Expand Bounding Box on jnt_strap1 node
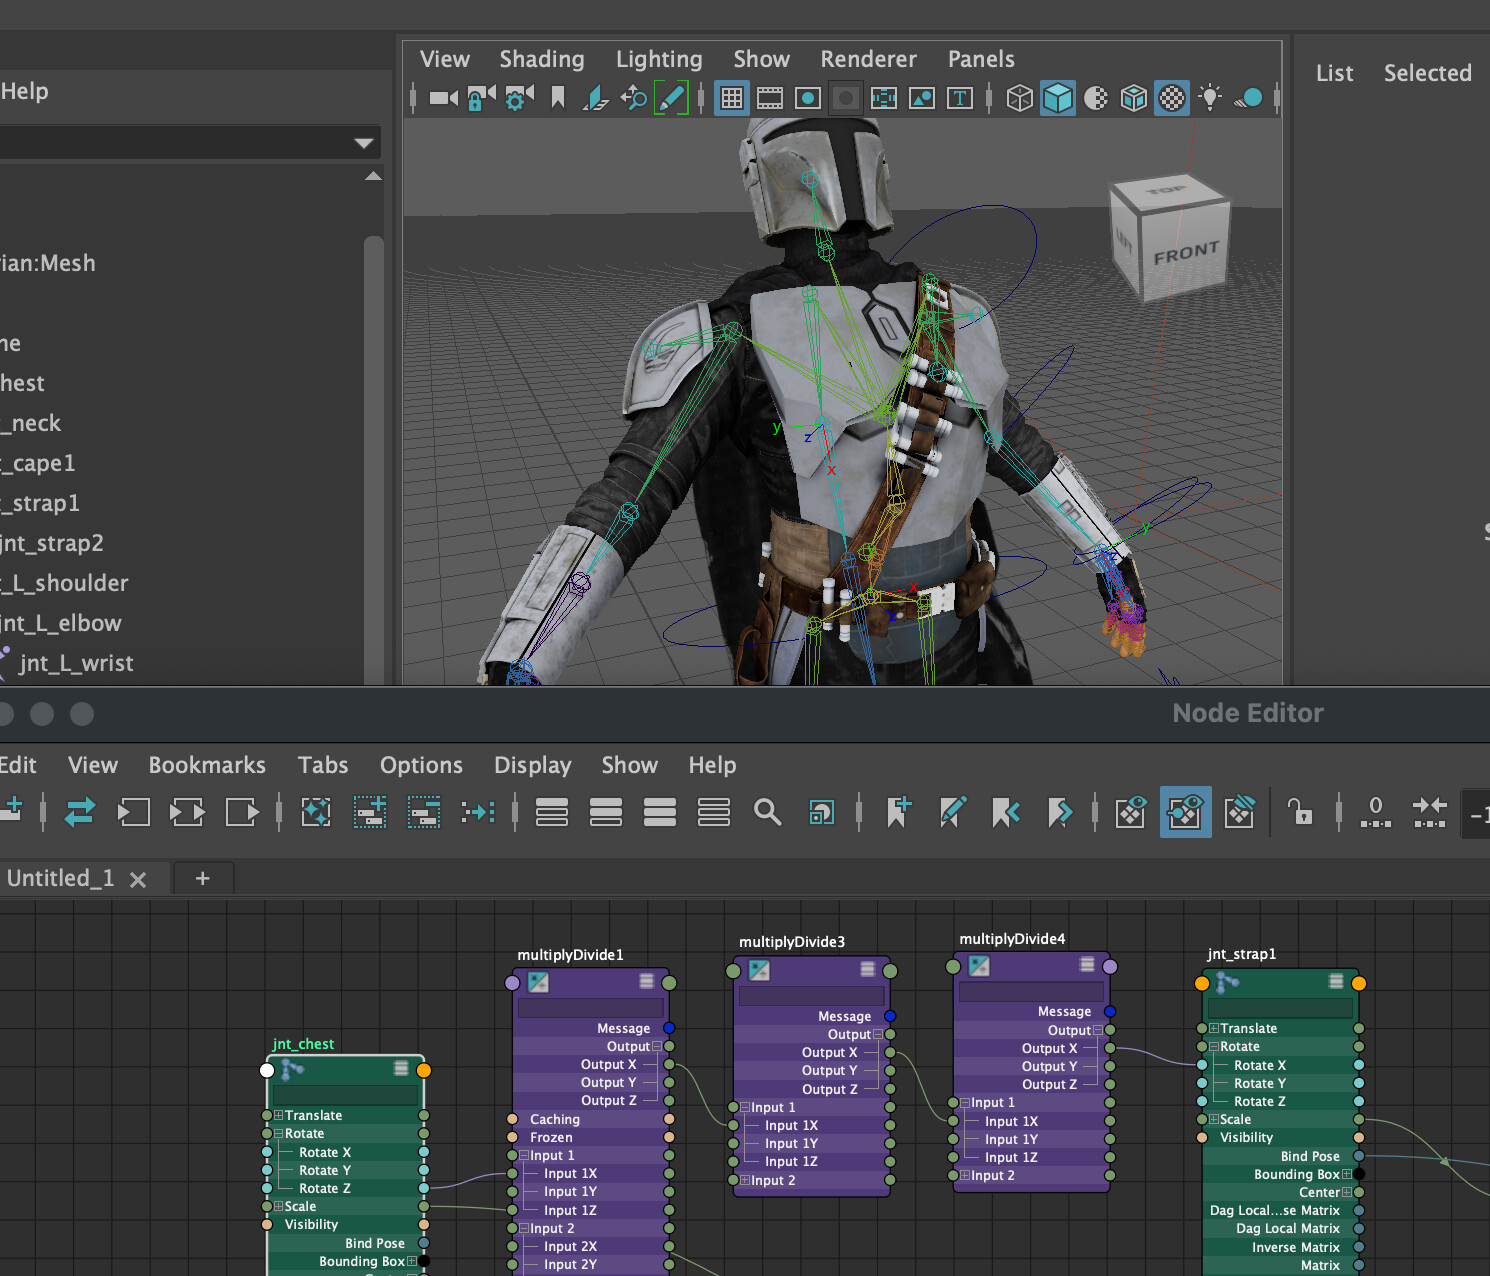The height and width of the screenshot is (1276, 1490). (x=1346, y=1174)
